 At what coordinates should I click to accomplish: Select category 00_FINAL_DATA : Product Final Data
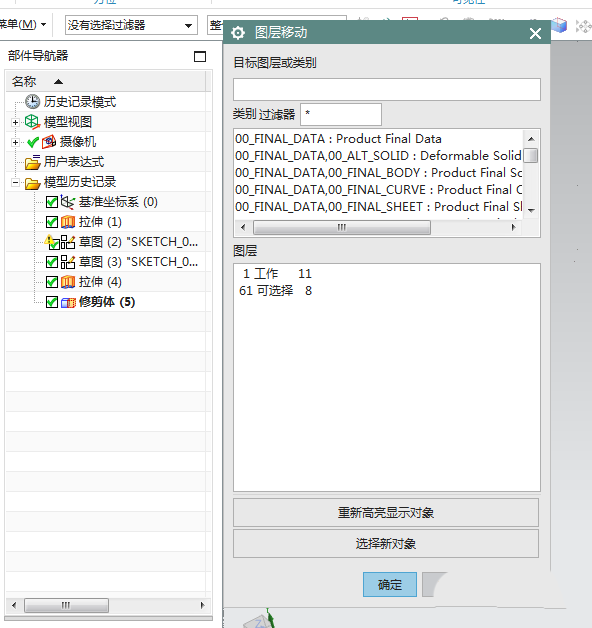[379, 139]
